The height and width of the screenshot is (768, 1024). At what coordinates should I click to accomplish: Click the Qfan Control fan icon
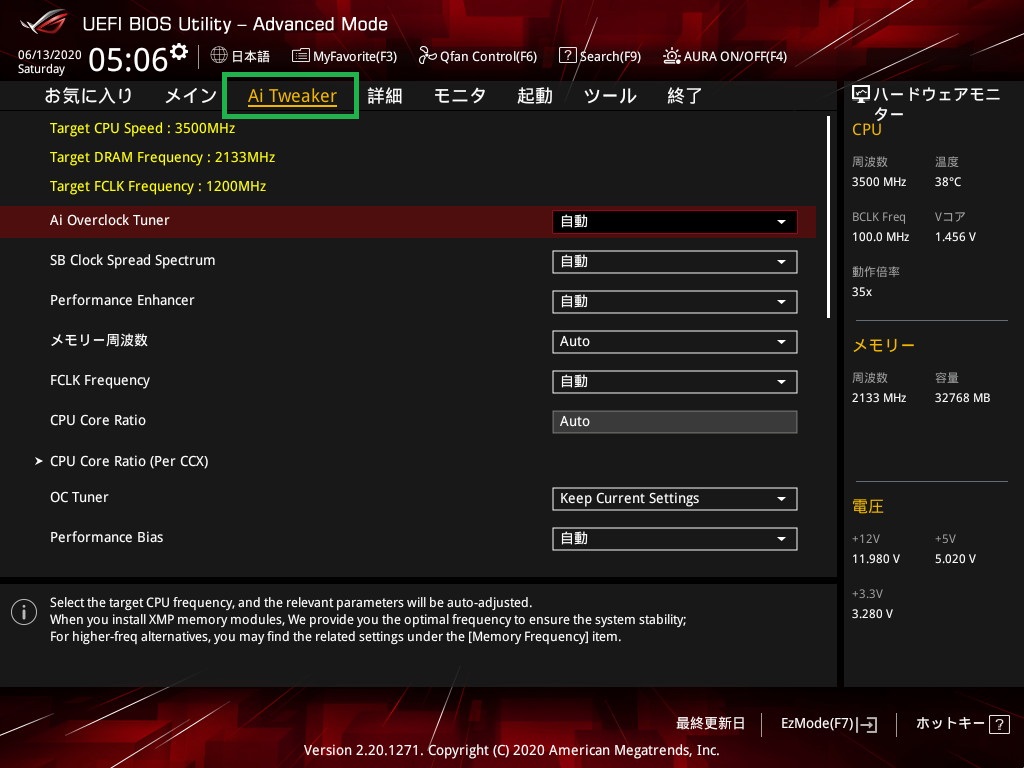click(x=427, y=56)
